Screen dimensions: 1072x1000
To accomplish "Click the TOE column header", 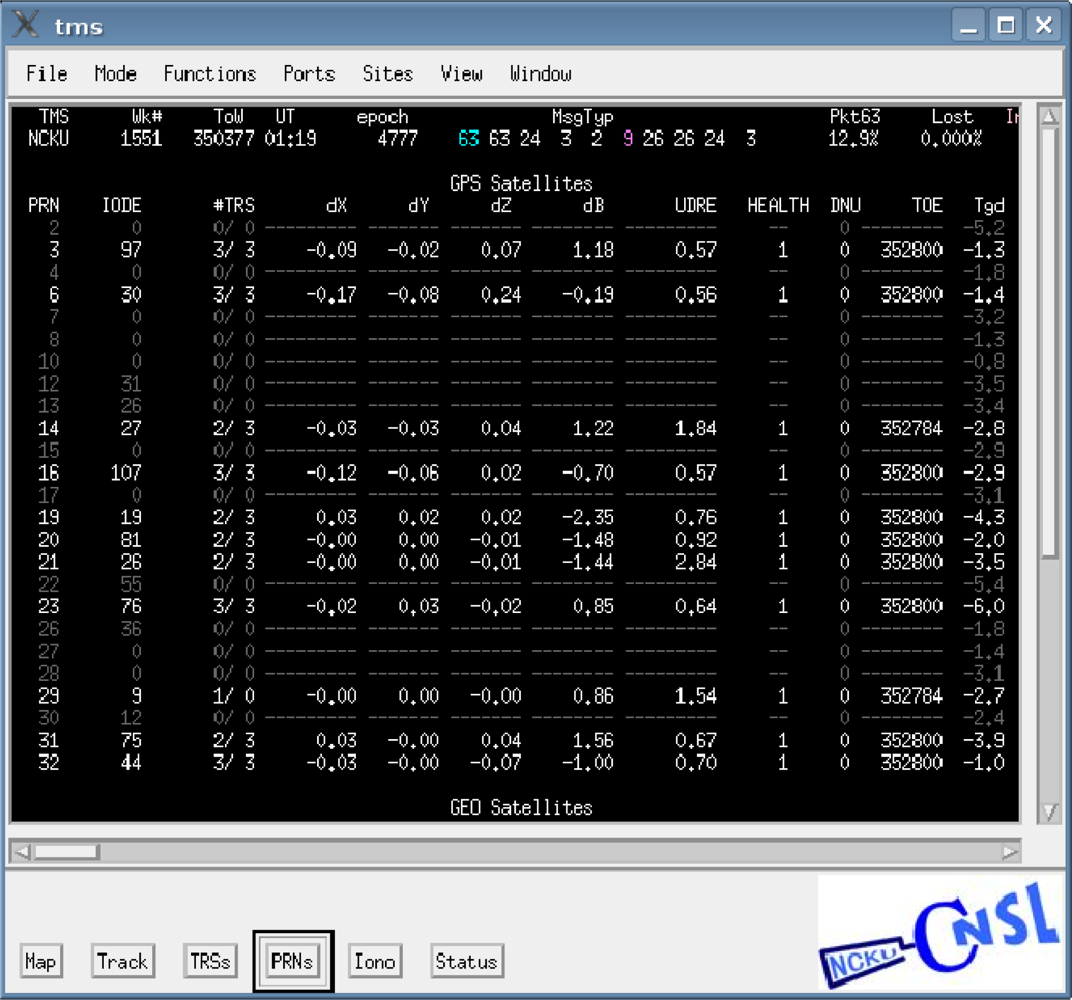I will pos(927,205).
